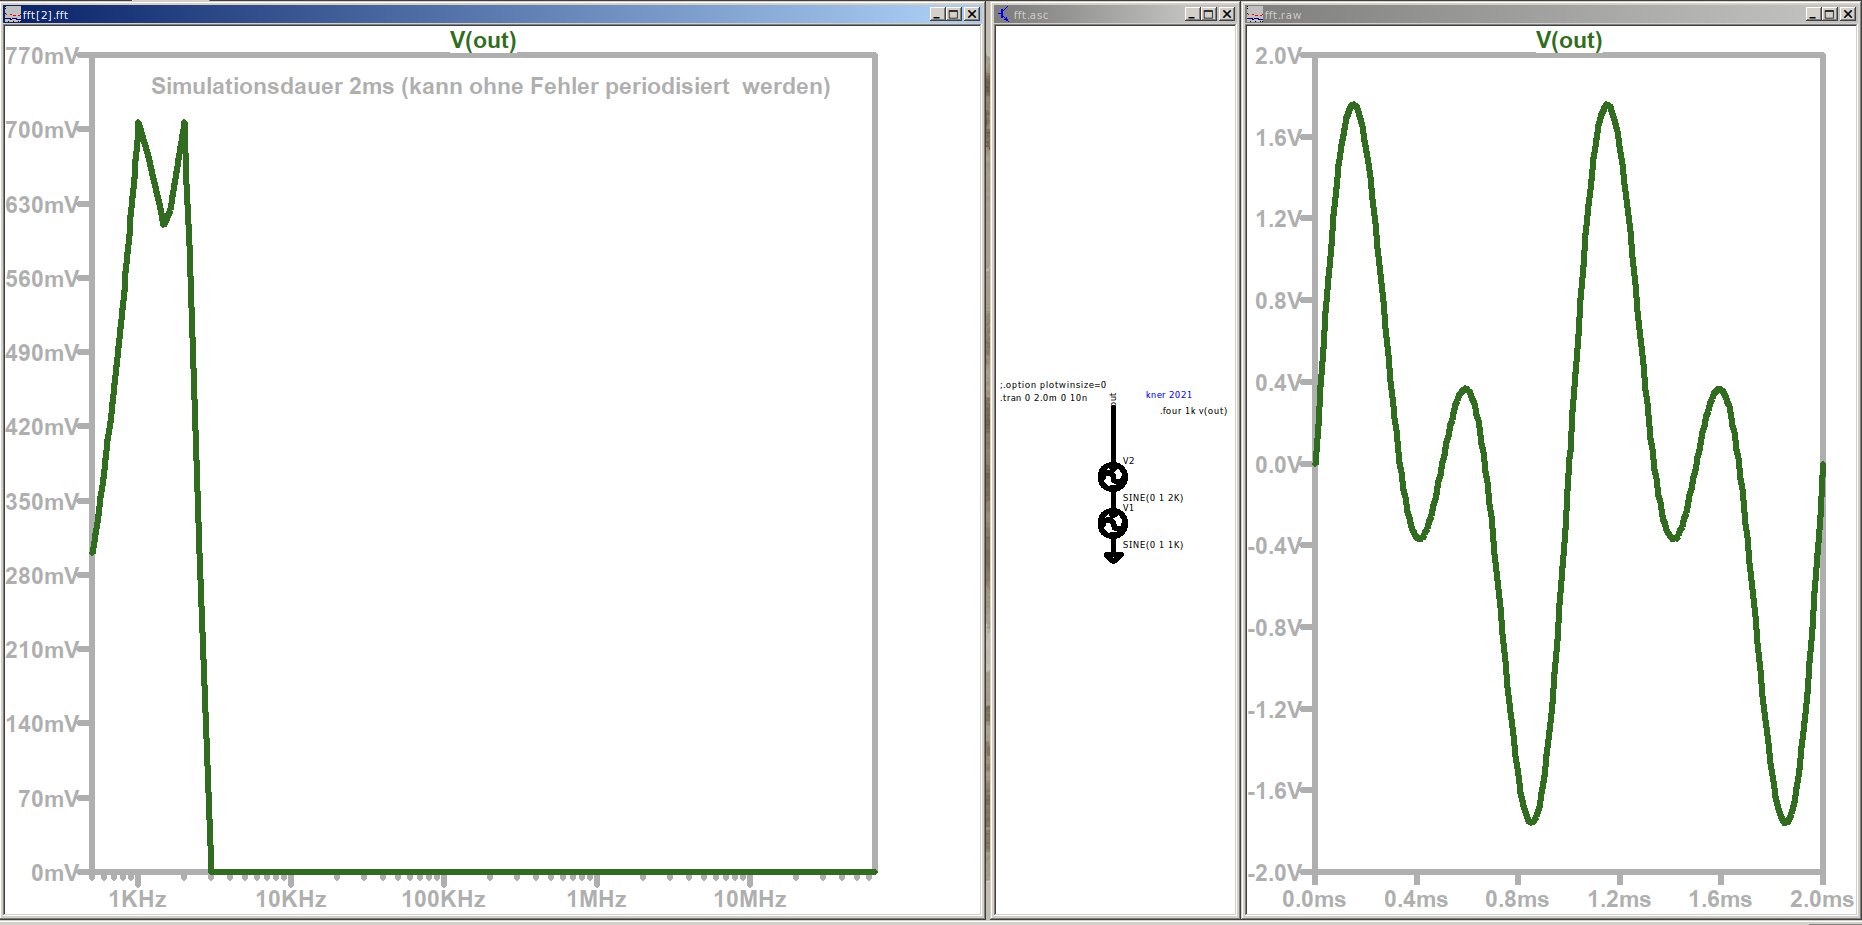
Task: Click the 0.8ms label on time axis
Action: coord(1516,899)
